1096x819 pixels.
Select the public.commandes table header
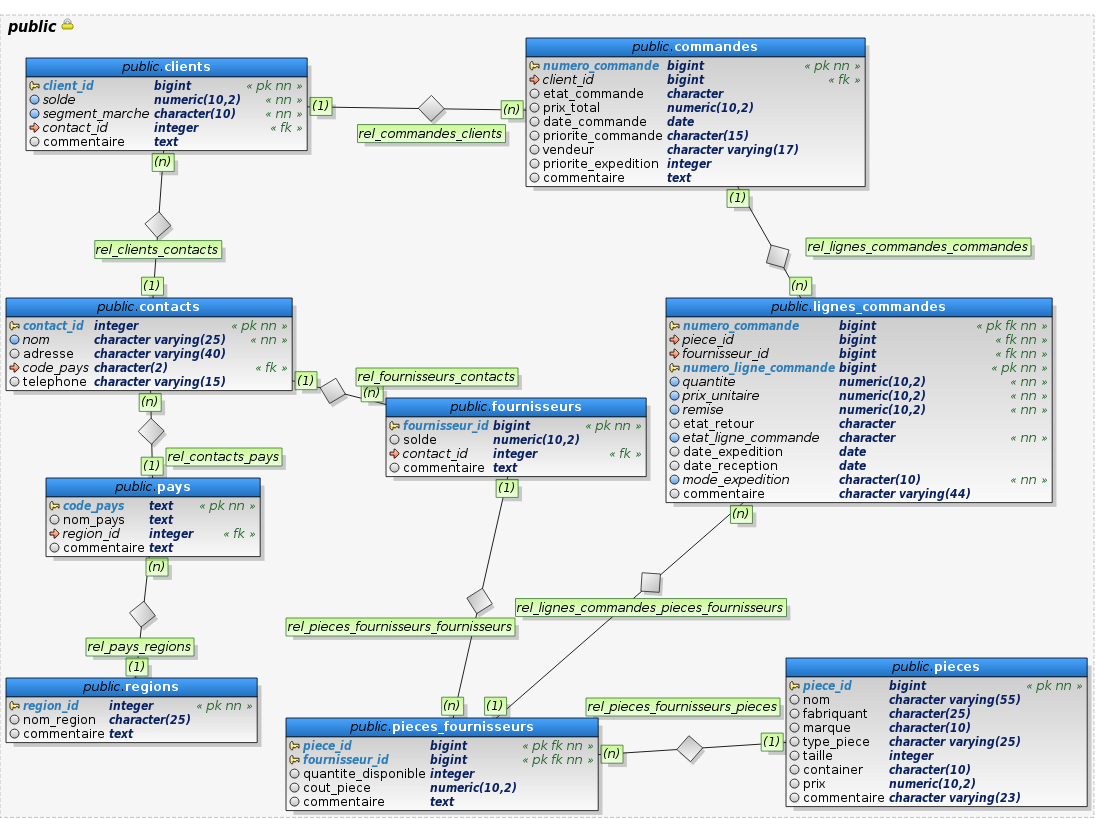click(x=695, y=47)
